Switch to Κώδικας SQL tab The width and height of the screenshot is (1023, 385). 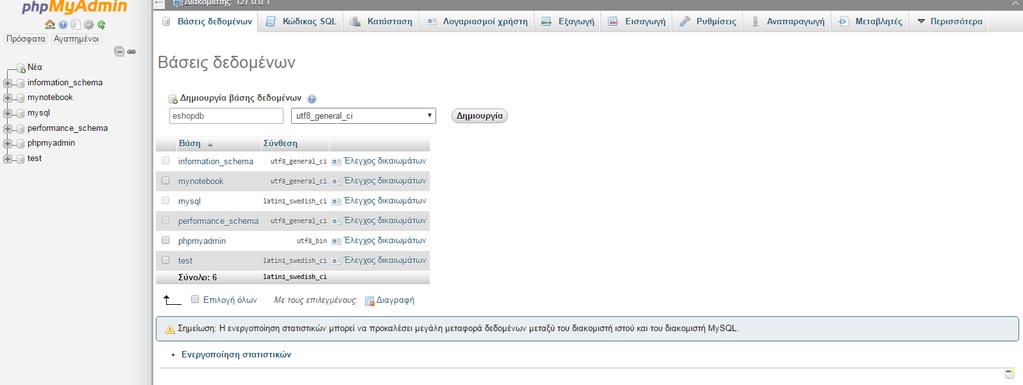(x=301, y=22)
